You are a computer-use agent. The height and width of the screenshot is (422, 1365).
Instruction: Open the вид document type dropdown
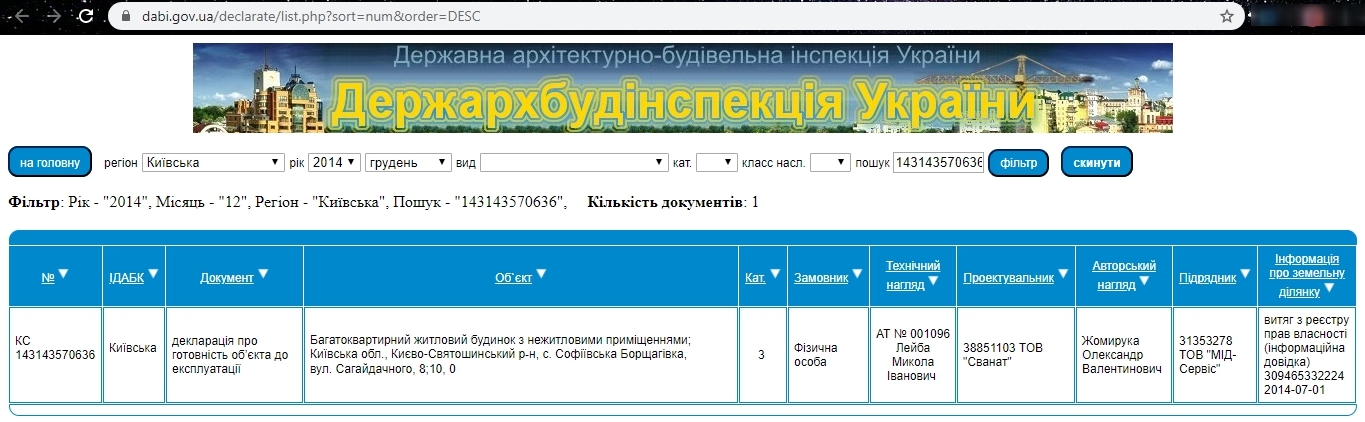[574, 162]
